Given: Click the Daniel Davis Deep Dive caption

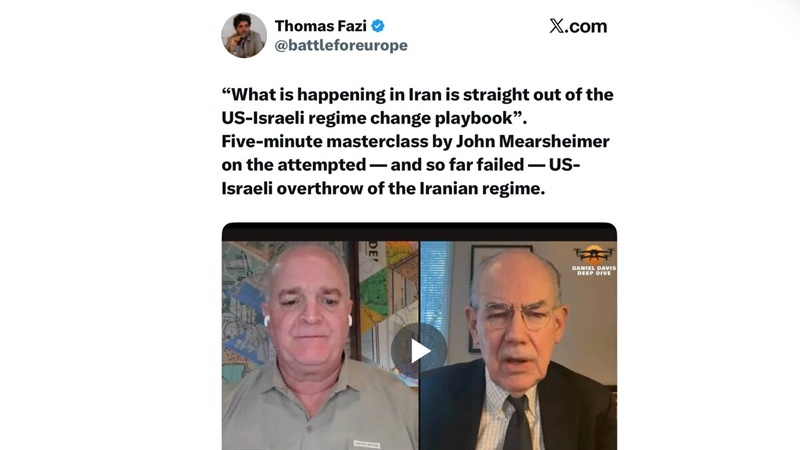Looking at the screenshot, I should click(594, 270).
